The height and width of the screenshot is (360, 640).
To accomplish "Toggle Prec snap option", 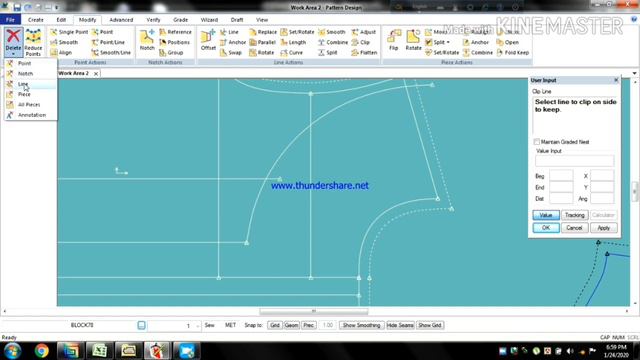I will (309, 325).
